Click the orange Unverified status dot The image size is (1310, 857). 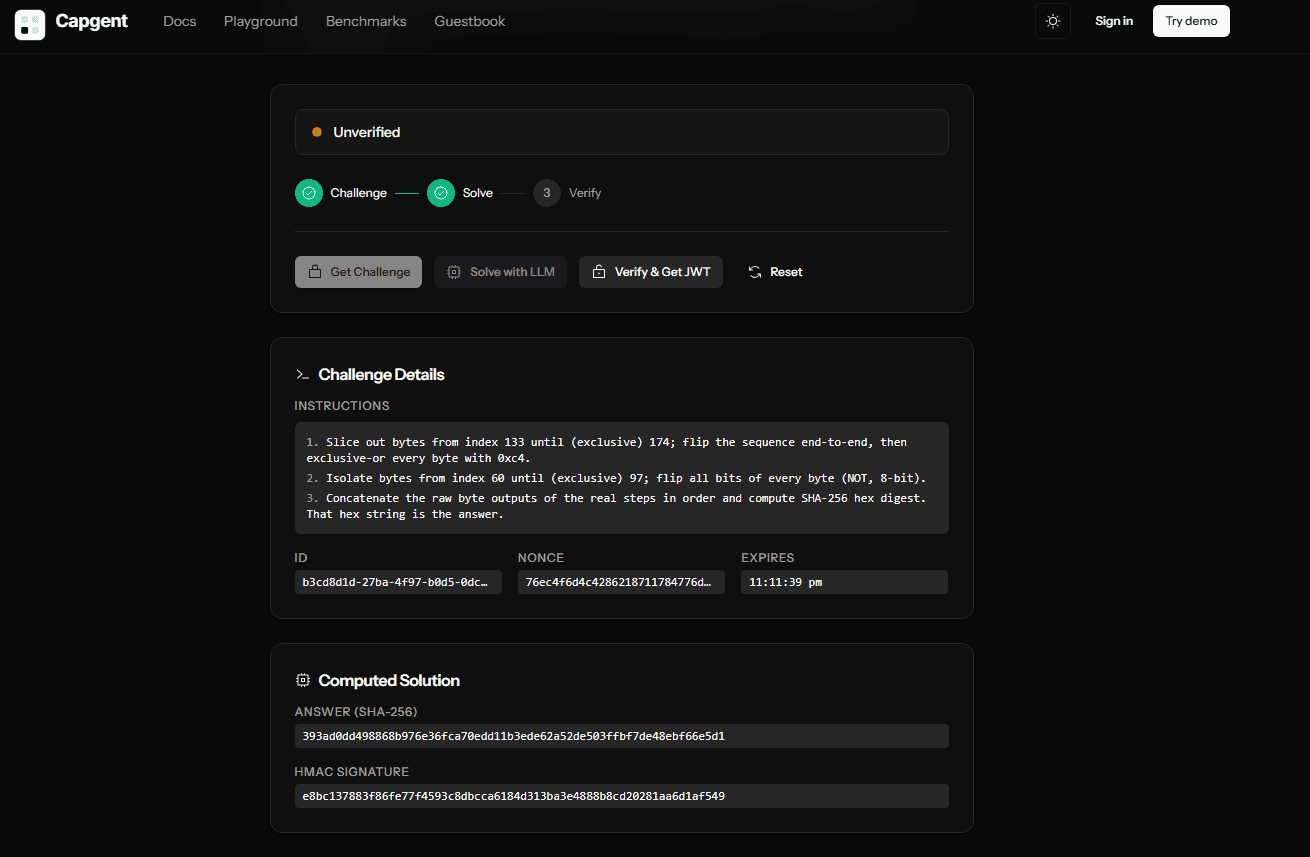coord(317,132)
